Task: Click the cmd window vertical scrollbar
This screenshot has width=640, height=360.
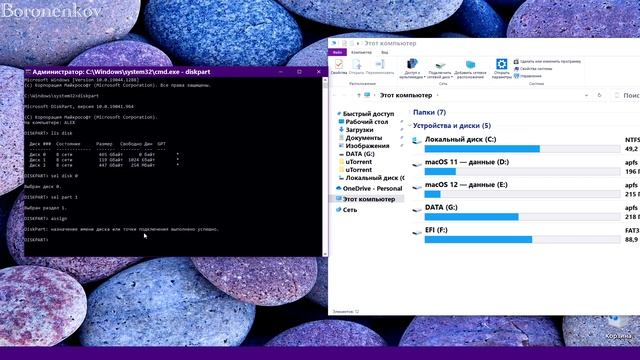Action: (x=325, y=167)
